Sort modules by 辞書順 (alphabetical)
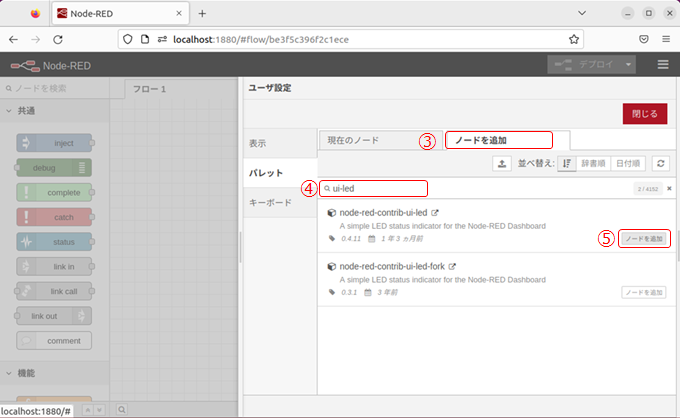The image size is (680, 418). (593, 163)
